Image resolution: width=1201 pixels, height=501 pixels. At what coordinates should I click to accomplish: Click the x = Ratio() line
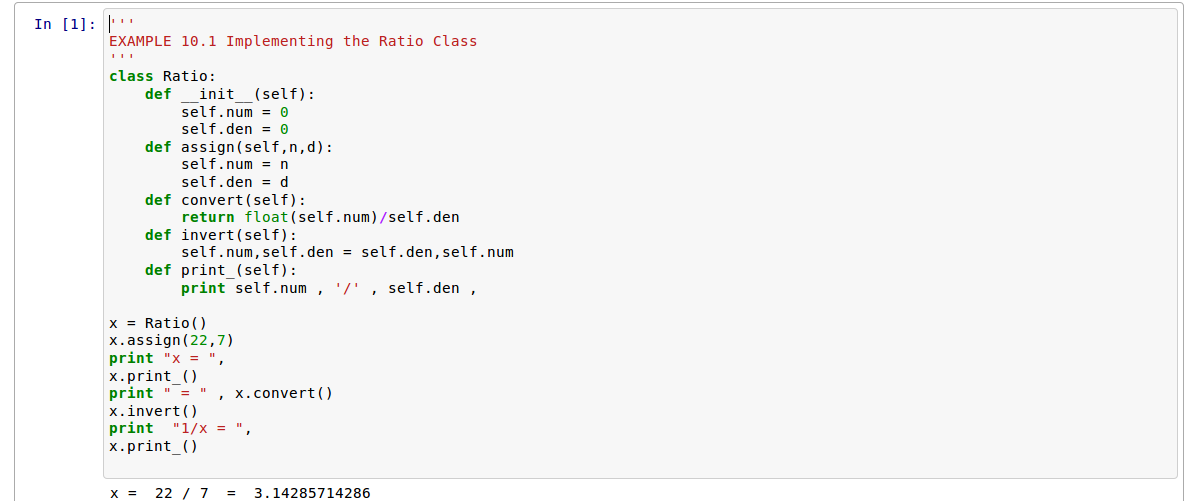click(157, 323)
